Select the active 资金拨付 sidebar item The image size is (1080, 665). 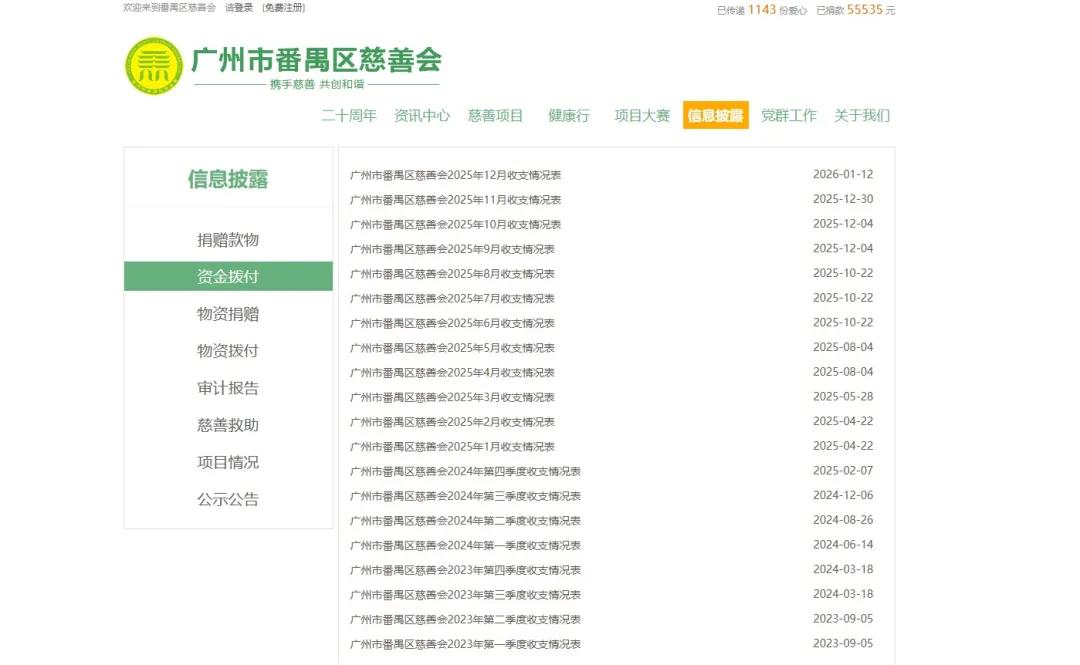228,277
